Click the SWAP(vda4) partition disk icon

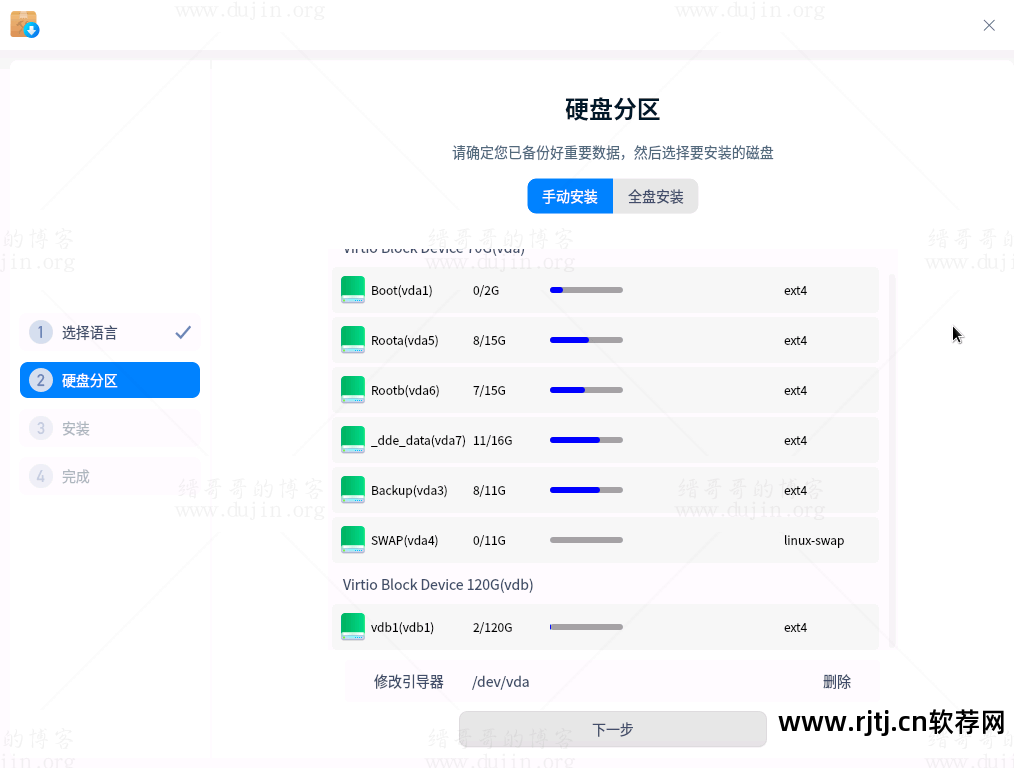(x=353, y=540)
